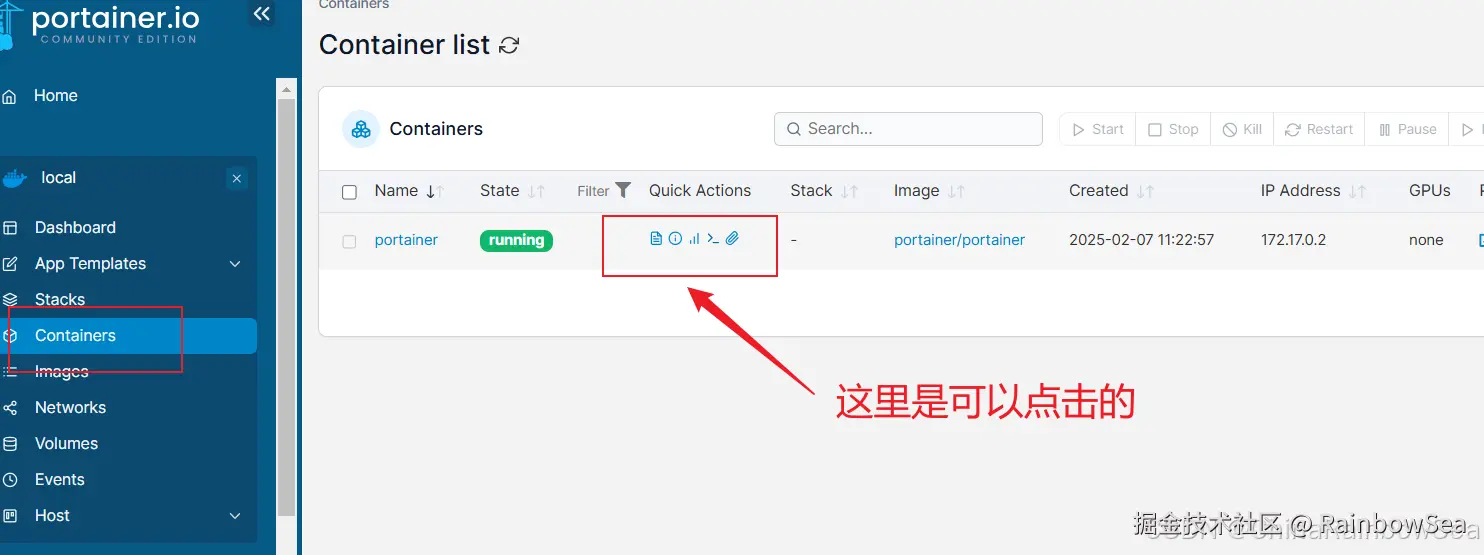Expand the App Templates menu chevron
Viewport: 1484px width, 555px height.
click(235, 264)
